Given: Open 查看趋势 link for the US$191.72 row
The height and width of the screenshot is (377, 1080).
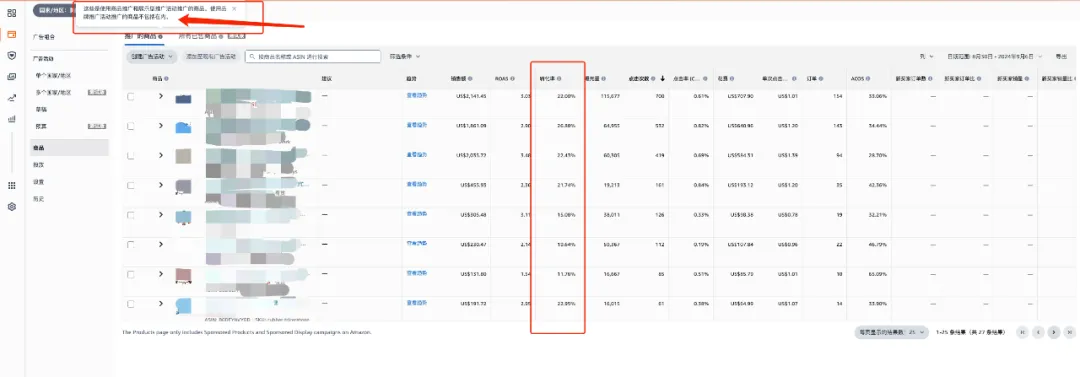Looking at the screenshot, I should pos(416,303).
